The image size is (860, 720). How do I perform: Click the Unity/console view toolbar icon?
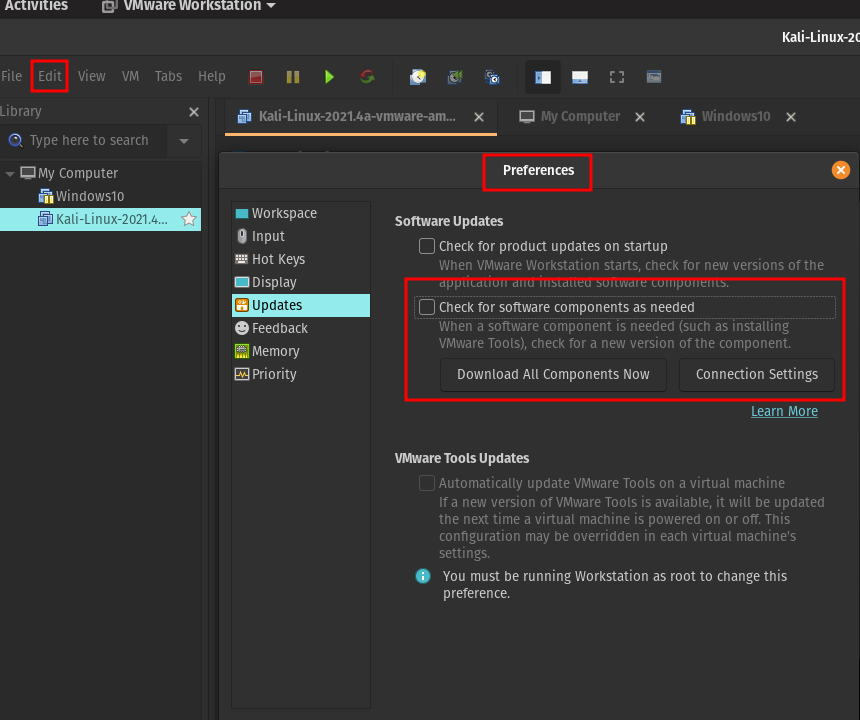click(654, 77)
